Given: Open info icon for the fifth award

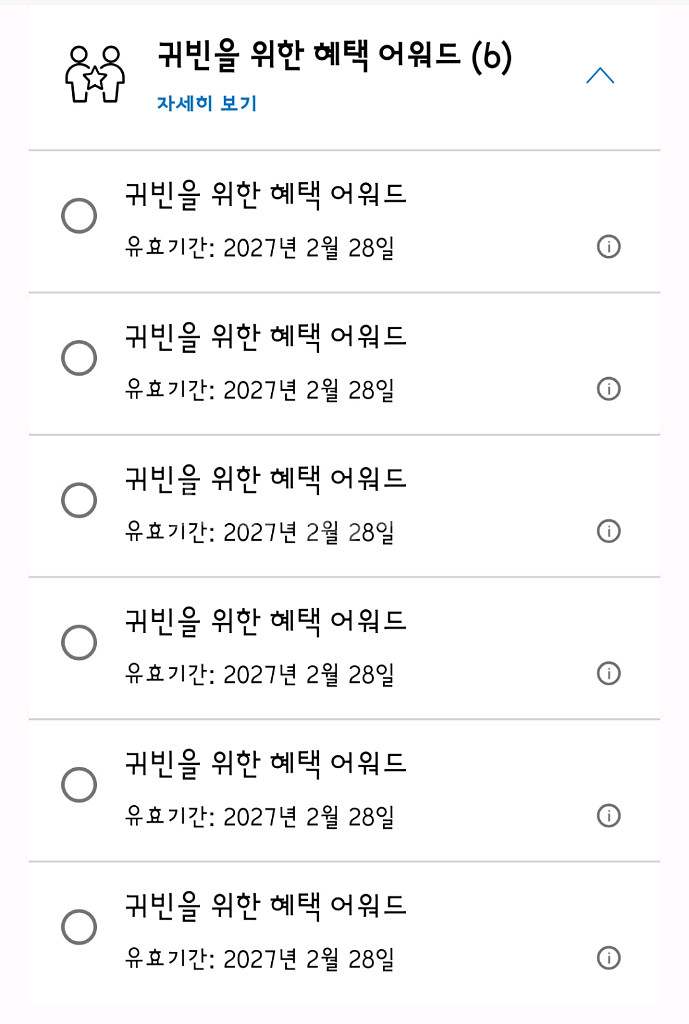Looking at the screenshot, I should coord(608,816).
